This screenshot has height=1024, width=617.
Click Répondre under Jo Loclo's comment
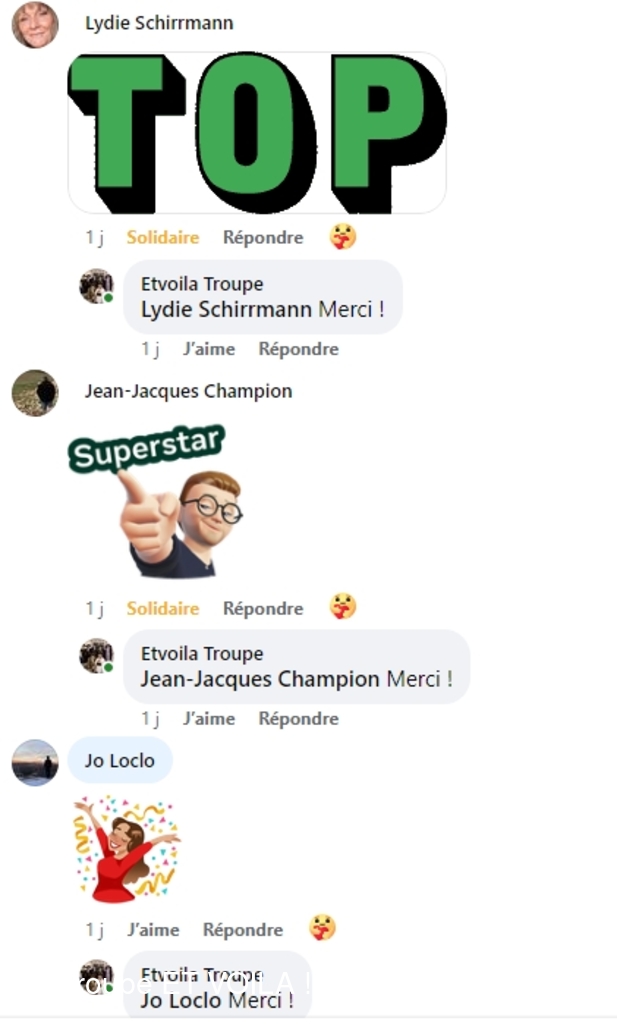coord(243,929)
